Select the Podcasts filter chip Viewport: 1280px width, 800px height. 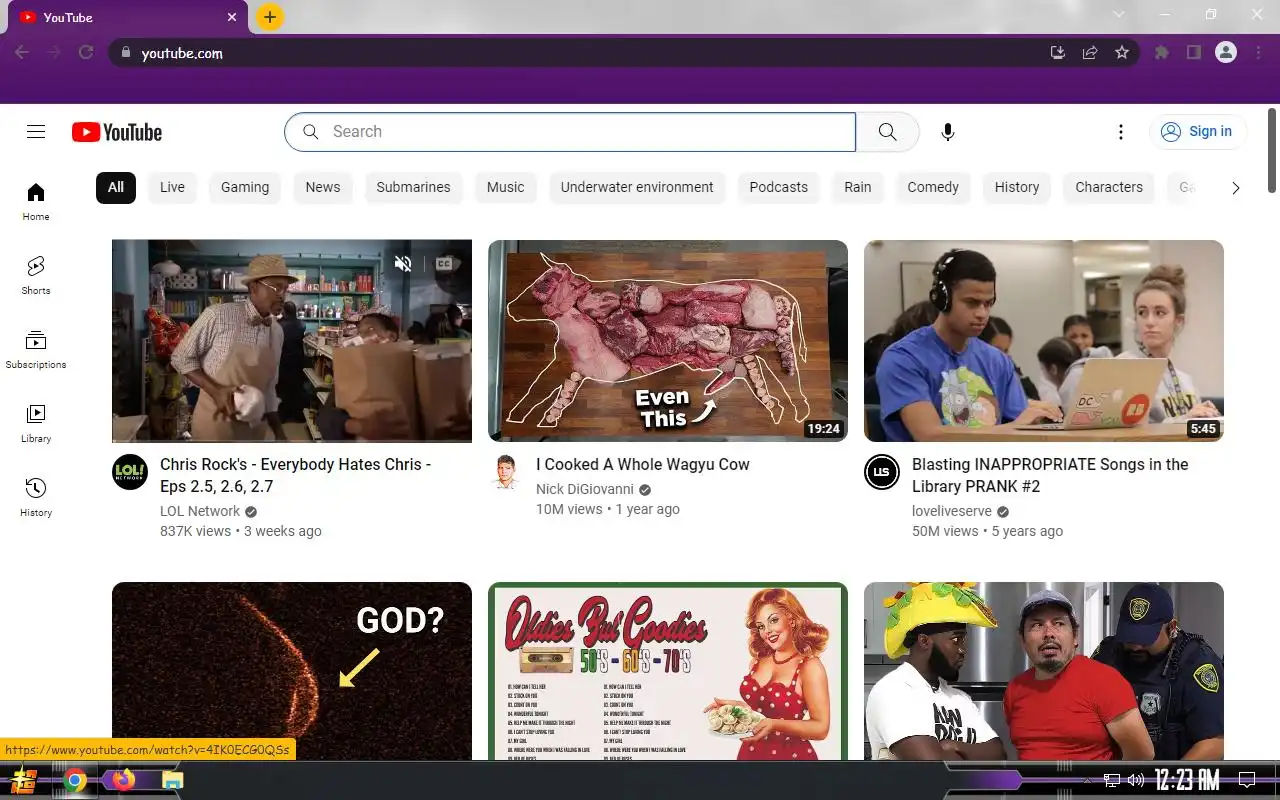click(778, 187)
